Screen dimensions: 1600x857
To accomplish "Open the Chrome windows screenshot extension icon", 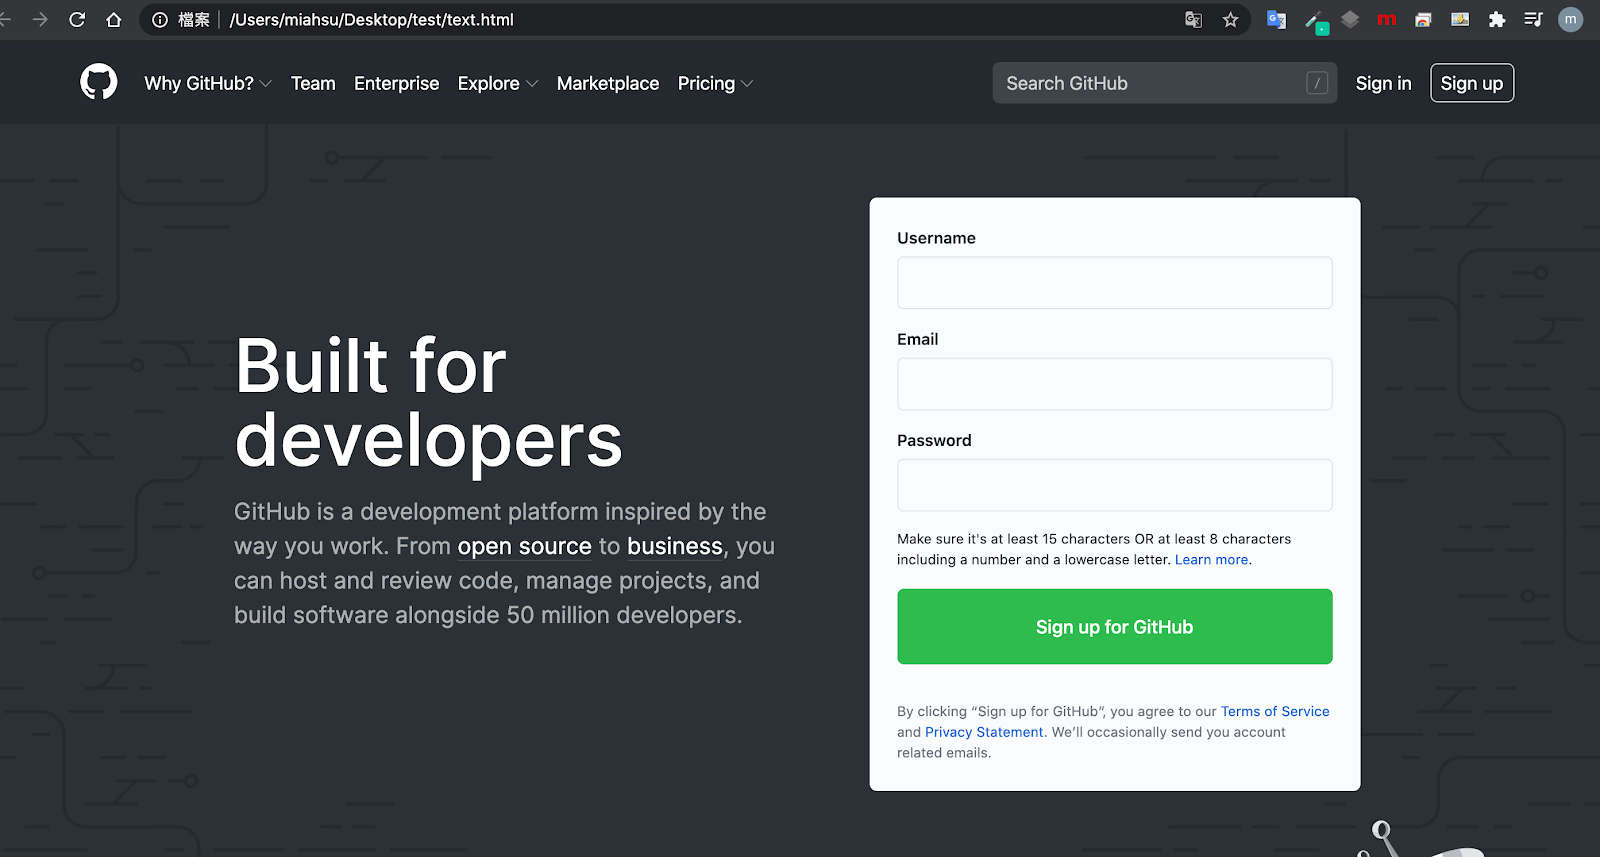I will [x=1423, y=19].
